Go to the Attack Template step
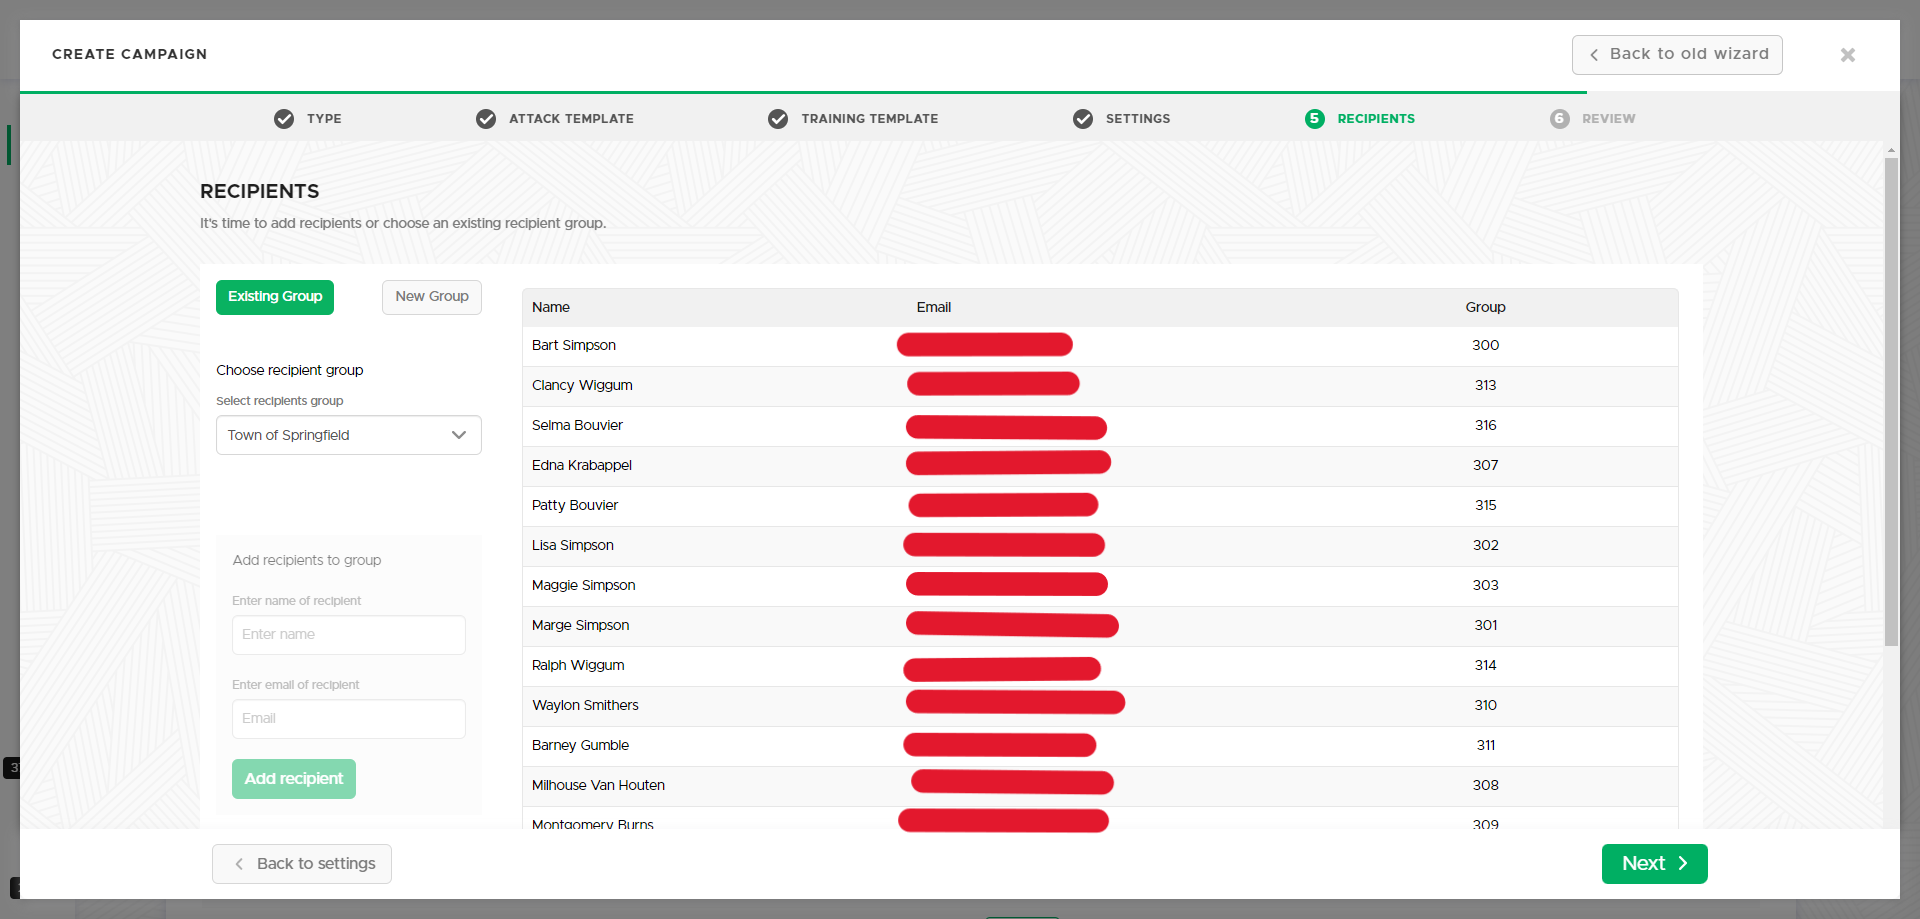Screen dimensions: 1920x919 point(571,119)
